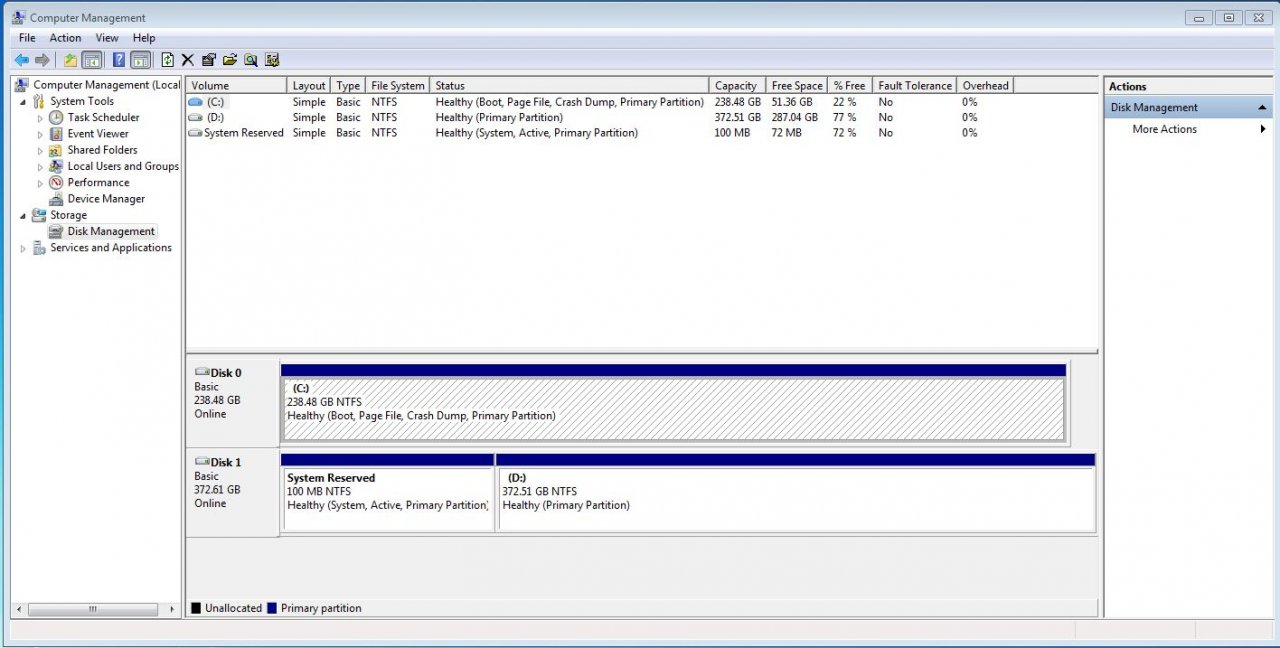Click the Performance monitor icon
The image size is (1280, 648).
click(x=56, y=183)
